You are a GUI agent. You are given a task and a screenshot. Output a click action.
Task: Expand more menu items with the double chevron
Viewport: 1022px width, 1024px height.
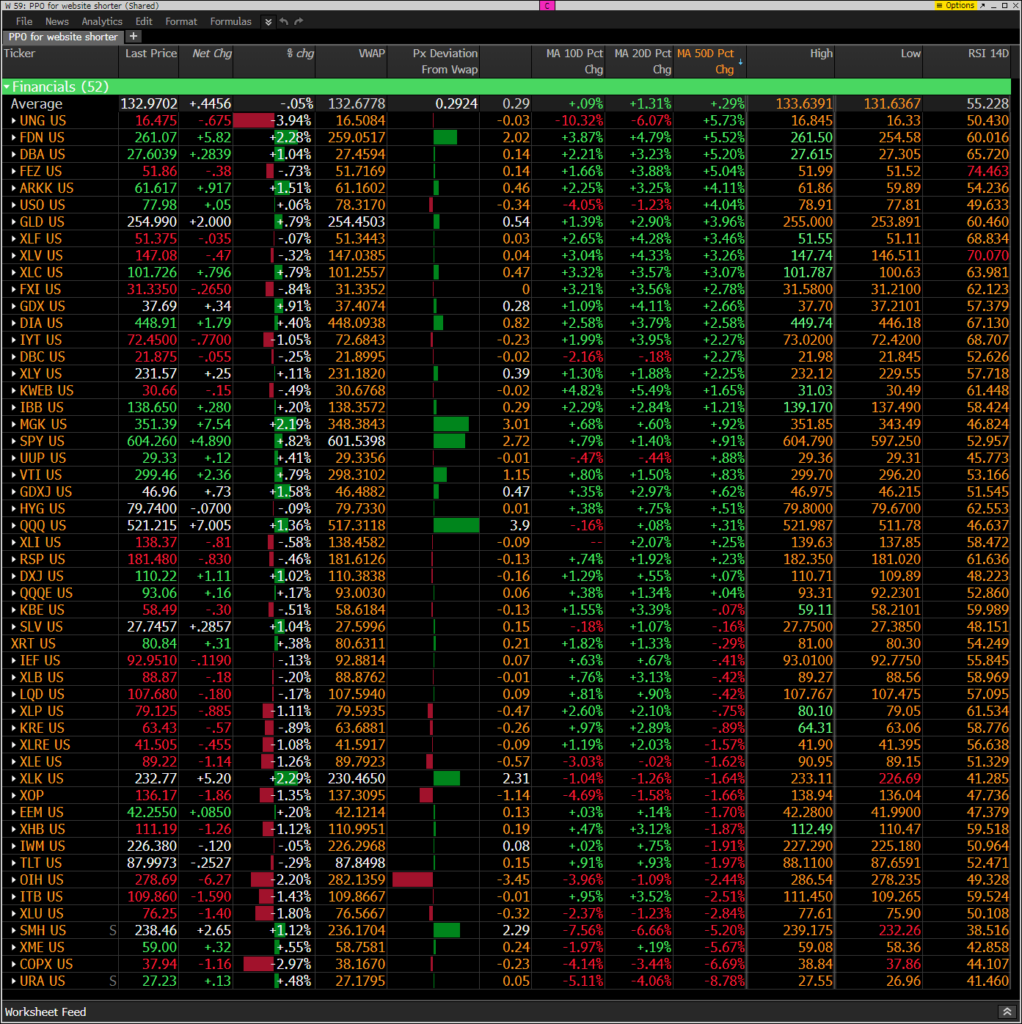[x=268, y=22]
